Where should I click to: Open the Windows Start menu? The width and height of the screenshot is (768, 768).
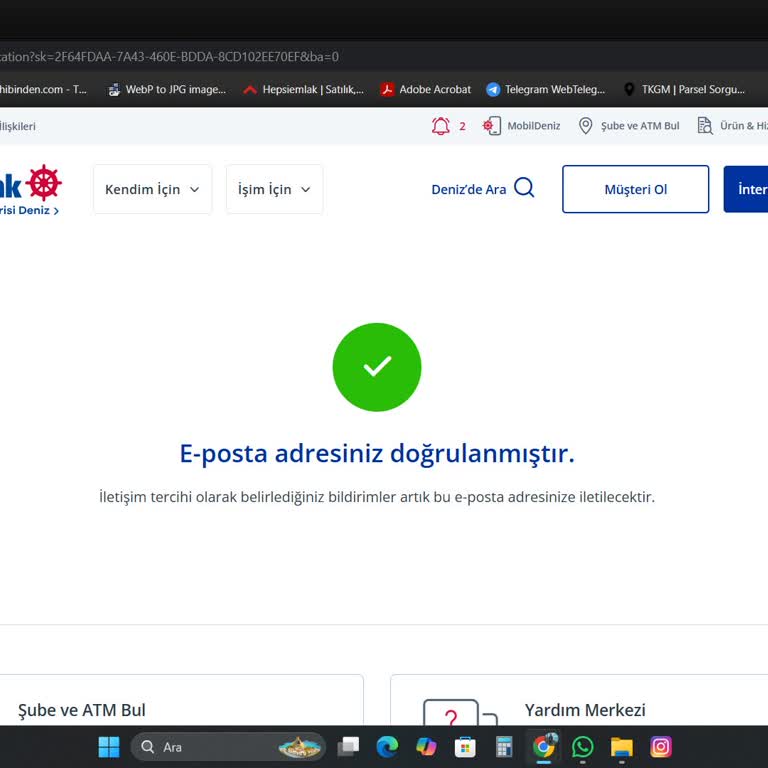pos(109,747)
